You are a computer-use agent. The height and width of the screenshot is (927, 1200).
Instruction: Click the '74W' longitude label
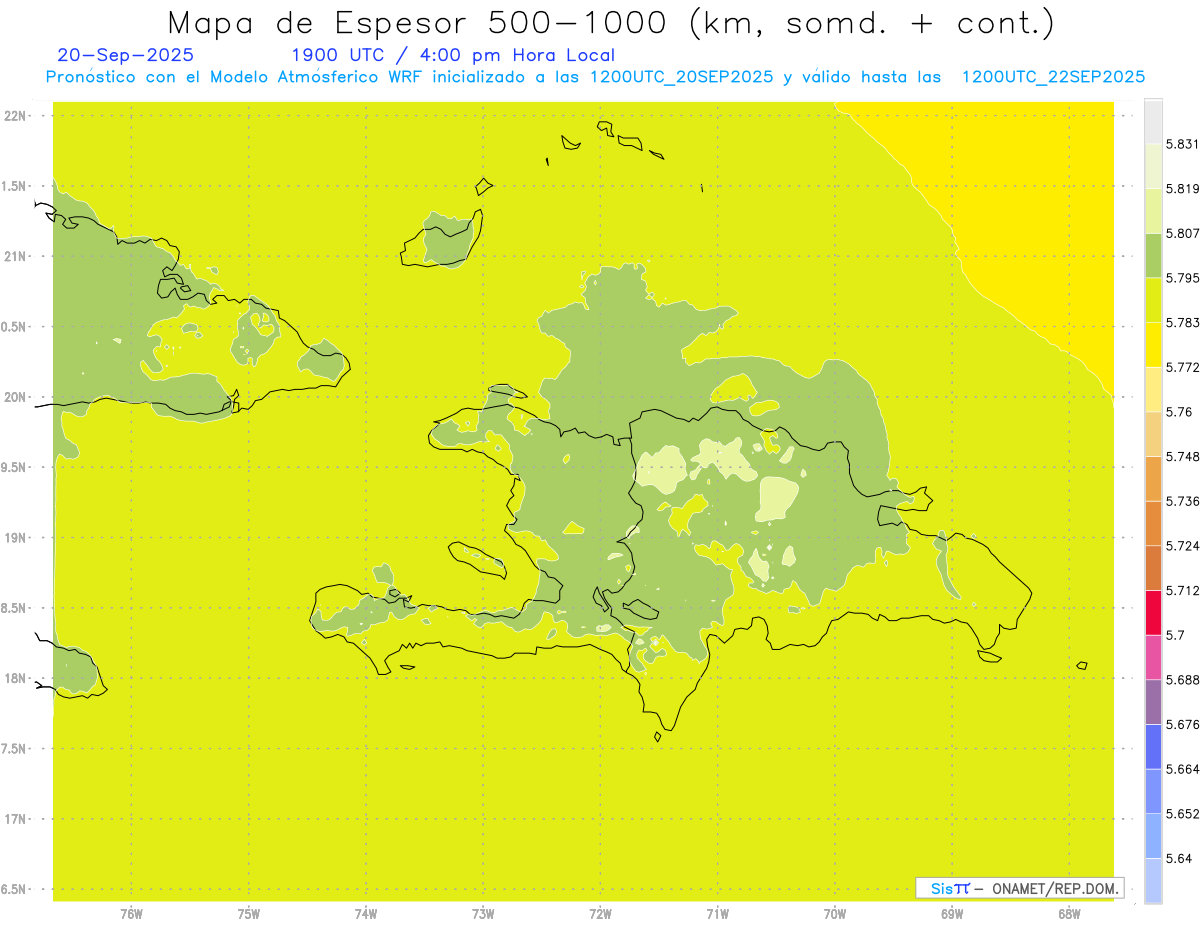(x=366, y=913)
